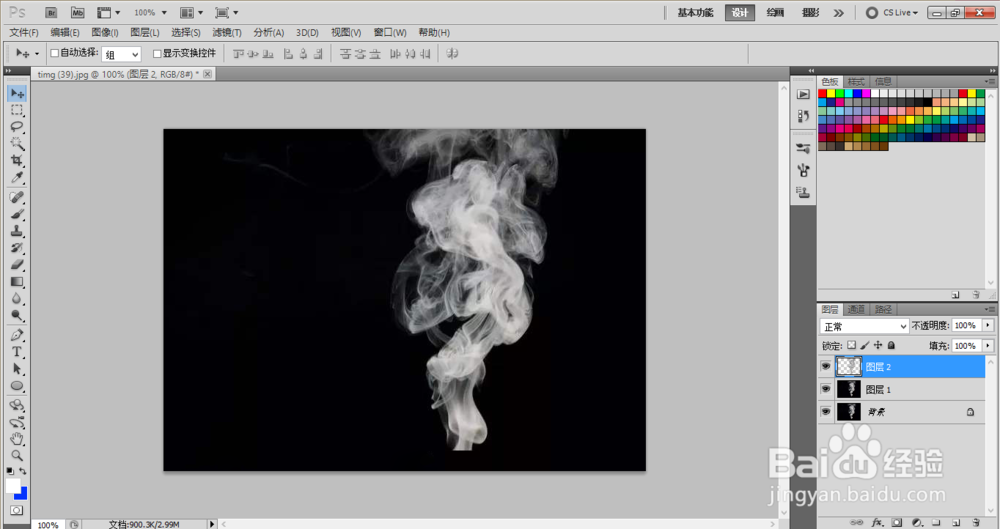Select the History Brush tool

pyautogui.click(x=17, y=248)
